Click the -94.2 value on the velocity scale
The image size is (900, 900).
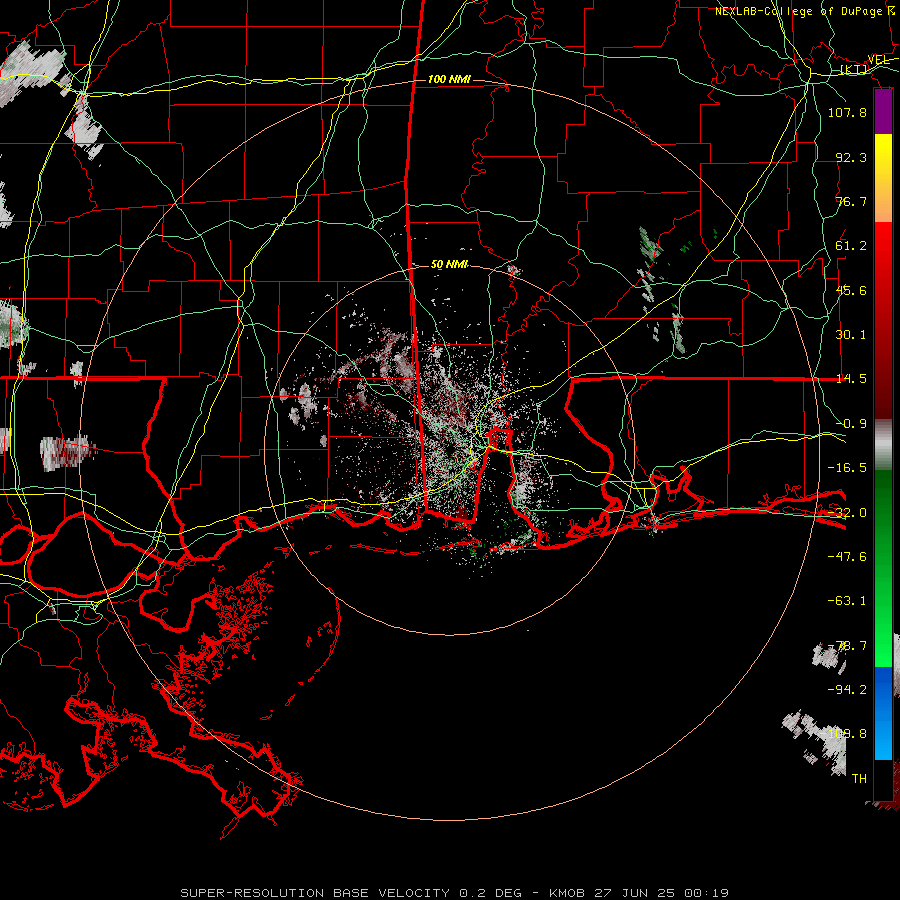(x=847, y=690)
